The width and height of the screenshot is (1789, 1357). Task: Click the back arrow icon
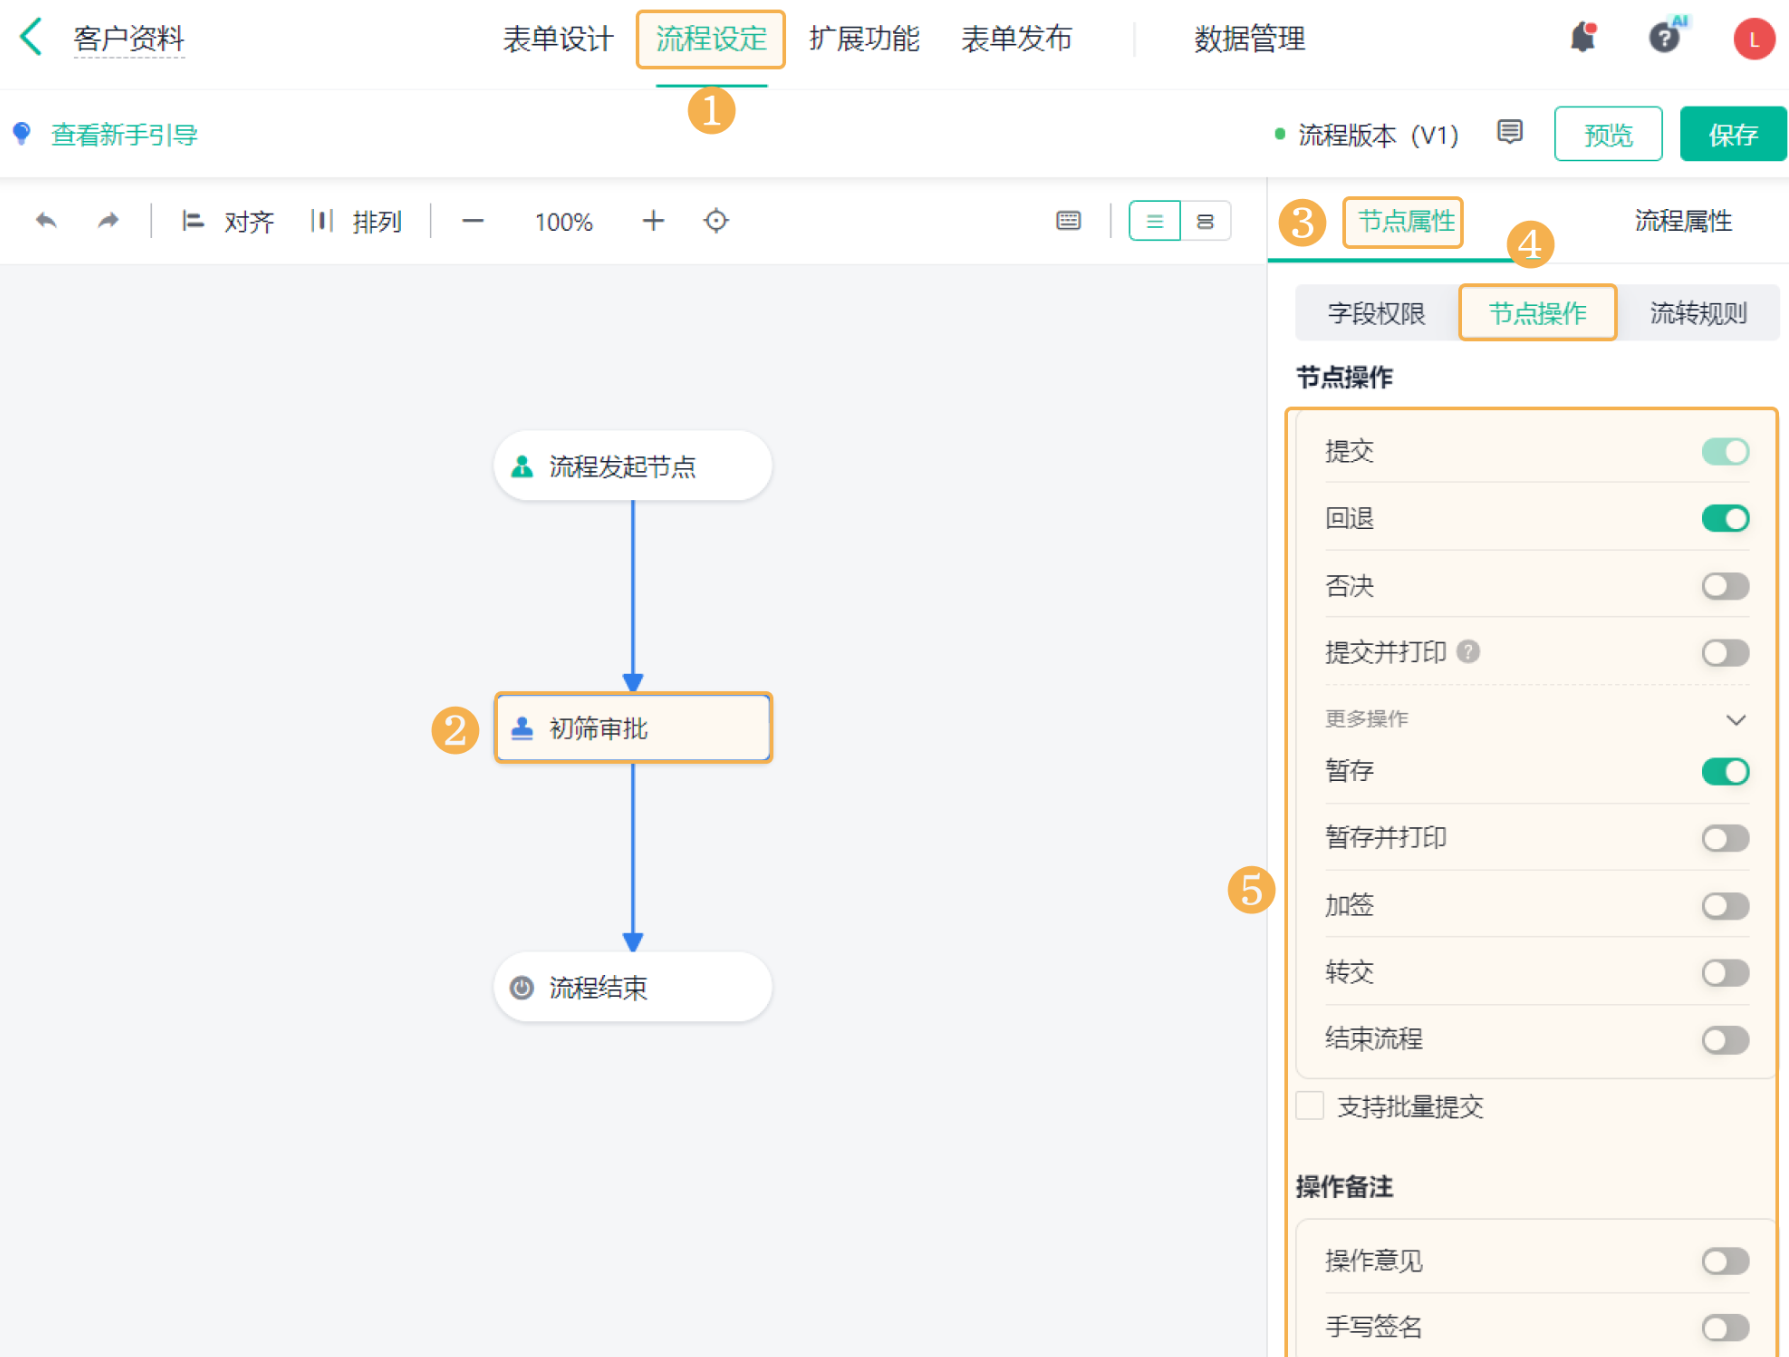(31, 38)
